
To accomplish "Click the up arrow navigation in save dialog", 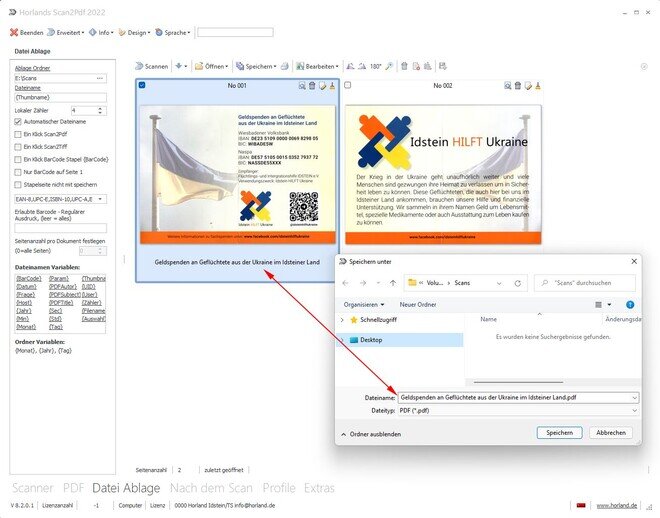I will 392,283.
